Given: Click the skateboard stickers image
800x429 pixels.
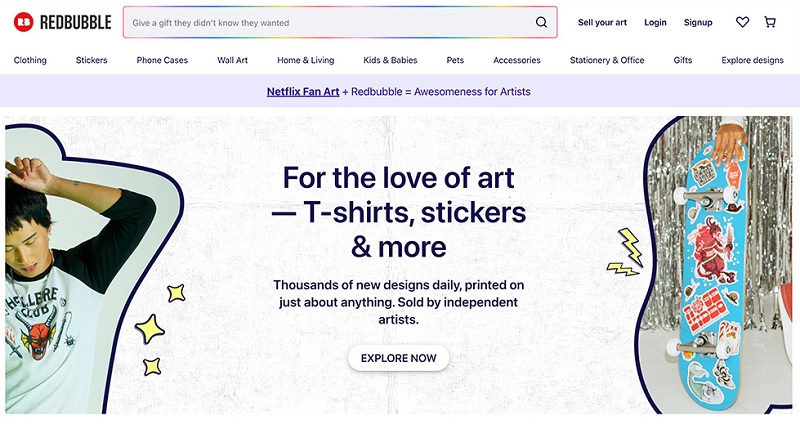Looking at the screenshot, I should point(716,265).
